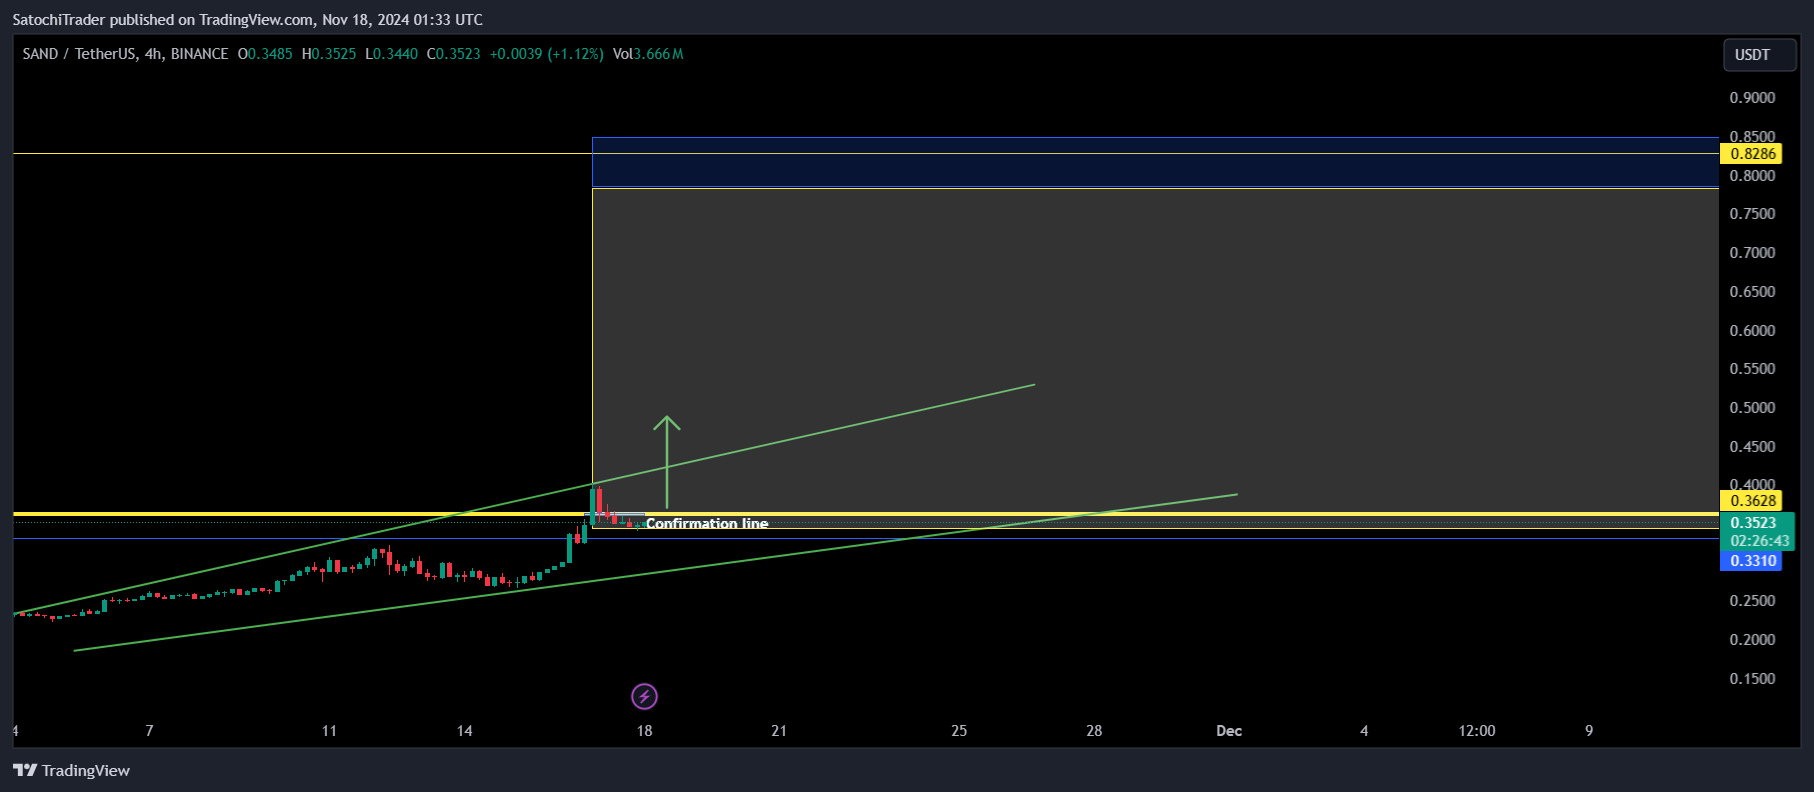
Task: Open the USDT currency selector
Action: [1759, 55]
